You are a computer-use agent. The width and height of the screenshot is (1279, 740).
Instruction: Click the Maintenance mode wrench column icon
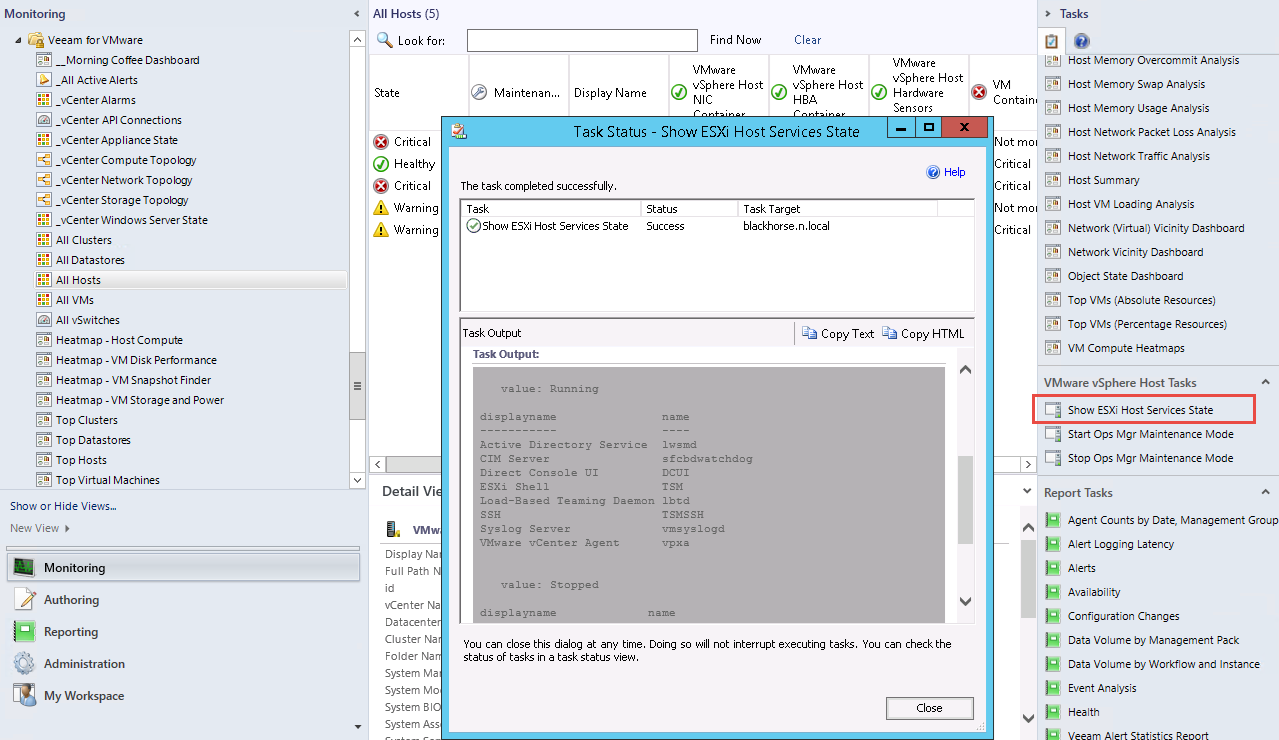(479, 93)
